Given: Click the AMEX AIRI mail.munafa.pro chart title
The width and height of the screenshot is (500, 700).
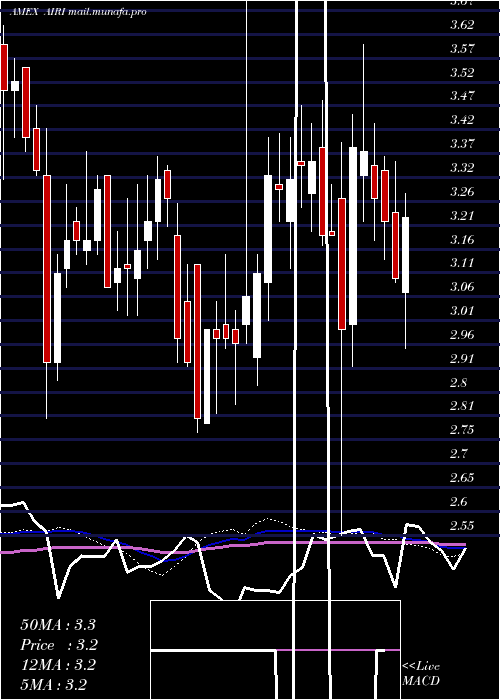Looking at the screenshot, I should pos(78,12).
